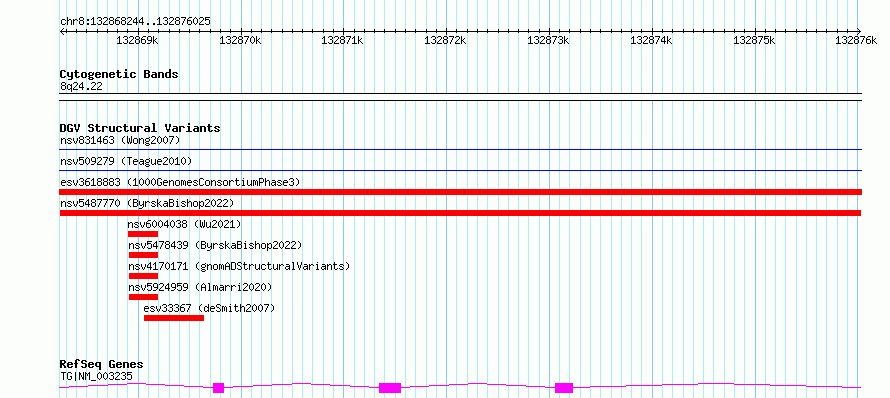Viewport: 890px width, 398px height.
Task: Click the short red bar under nsv6004038
Action: [143, 234]
